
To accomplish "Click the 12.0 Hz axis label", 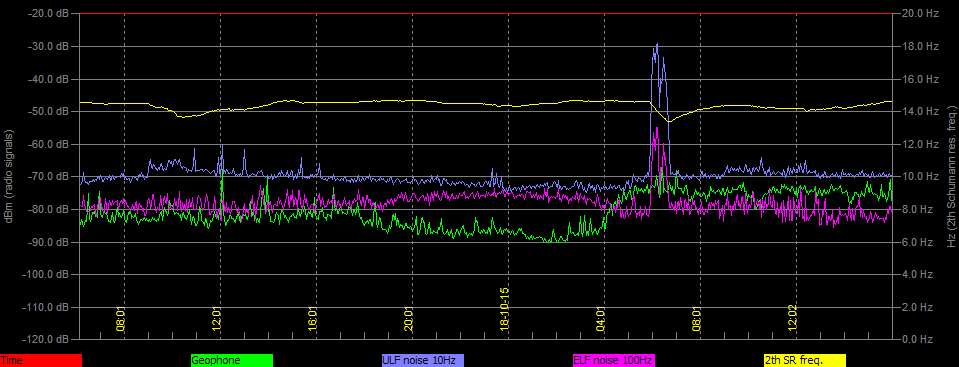I will click(920, 144).
